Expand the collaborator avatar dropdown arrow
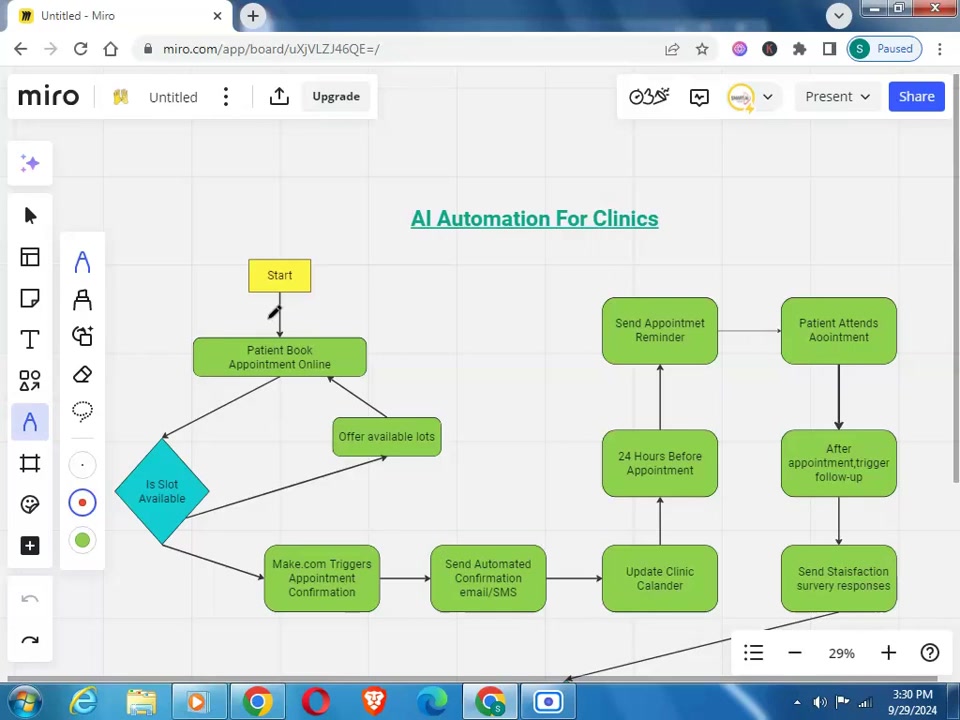This screenshot has height=720, width=960. [x=768, y=97]
